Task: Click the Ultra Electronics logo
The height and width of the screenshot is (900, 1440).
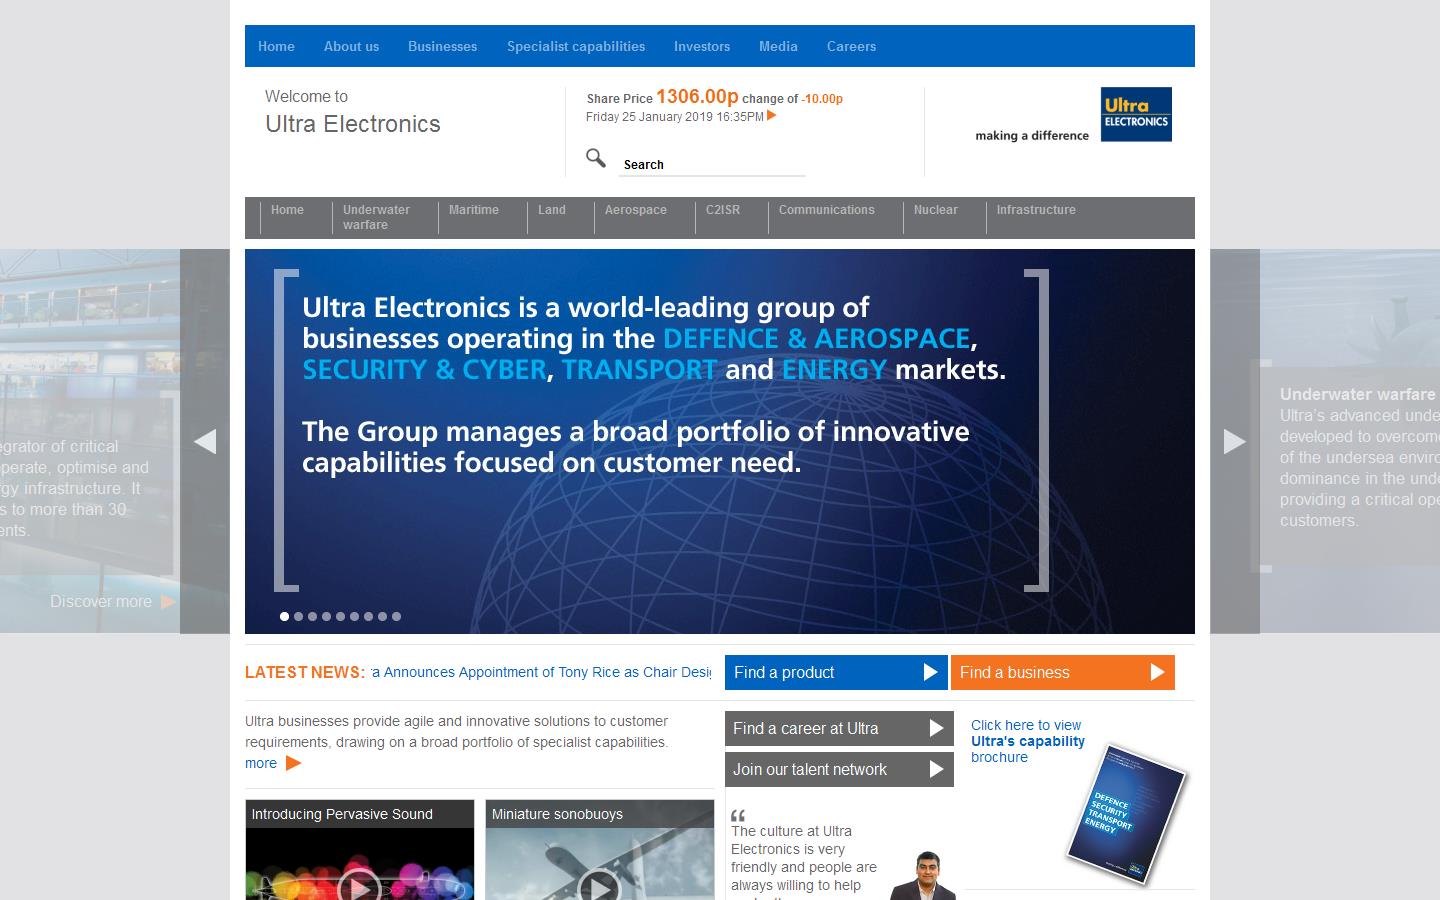Action: click(x=1136, y=114)
